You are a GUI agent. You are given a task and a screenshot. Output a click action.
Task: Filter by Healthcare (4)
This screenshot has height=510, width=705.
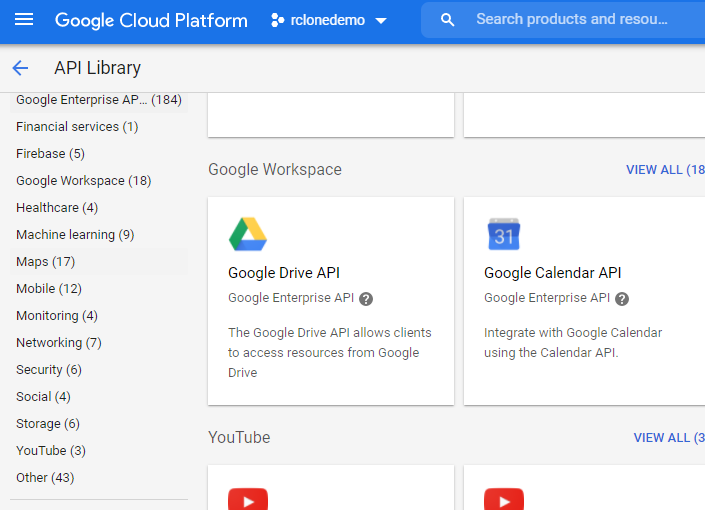pyautogui.click(x=57, y=208)
